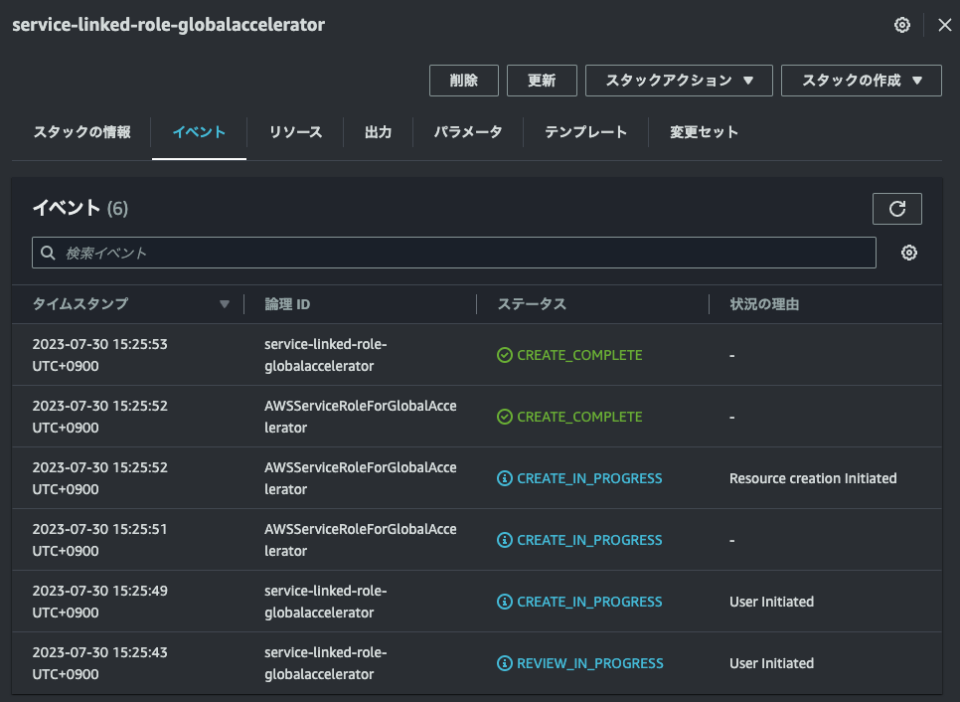Click the 更新 button
This screenshot has height=702, width=960.
(542, 81)
